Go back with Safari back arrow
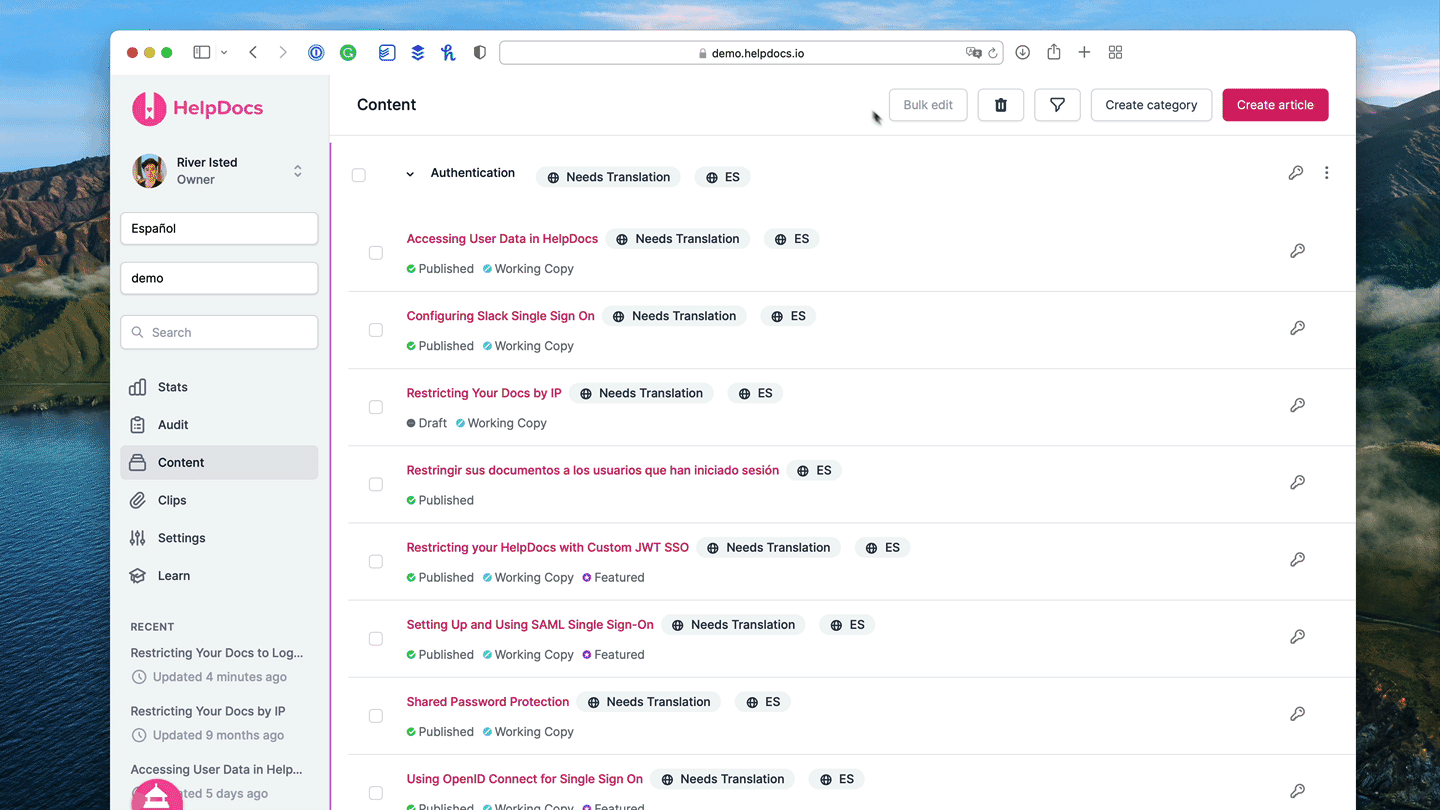The height and width of the screenshot is (810, 1440). tap(253, 52)
